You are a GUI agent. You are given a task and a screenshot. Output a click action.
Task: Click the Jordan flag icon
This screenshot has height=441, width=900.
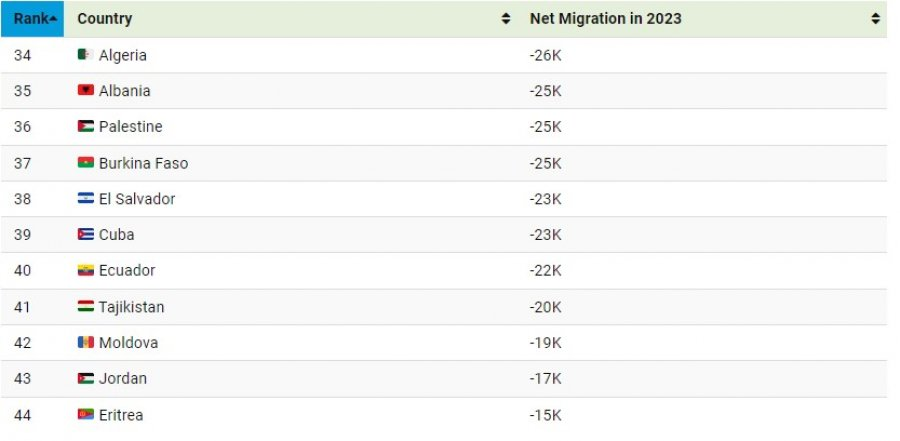tap(86, 378)
